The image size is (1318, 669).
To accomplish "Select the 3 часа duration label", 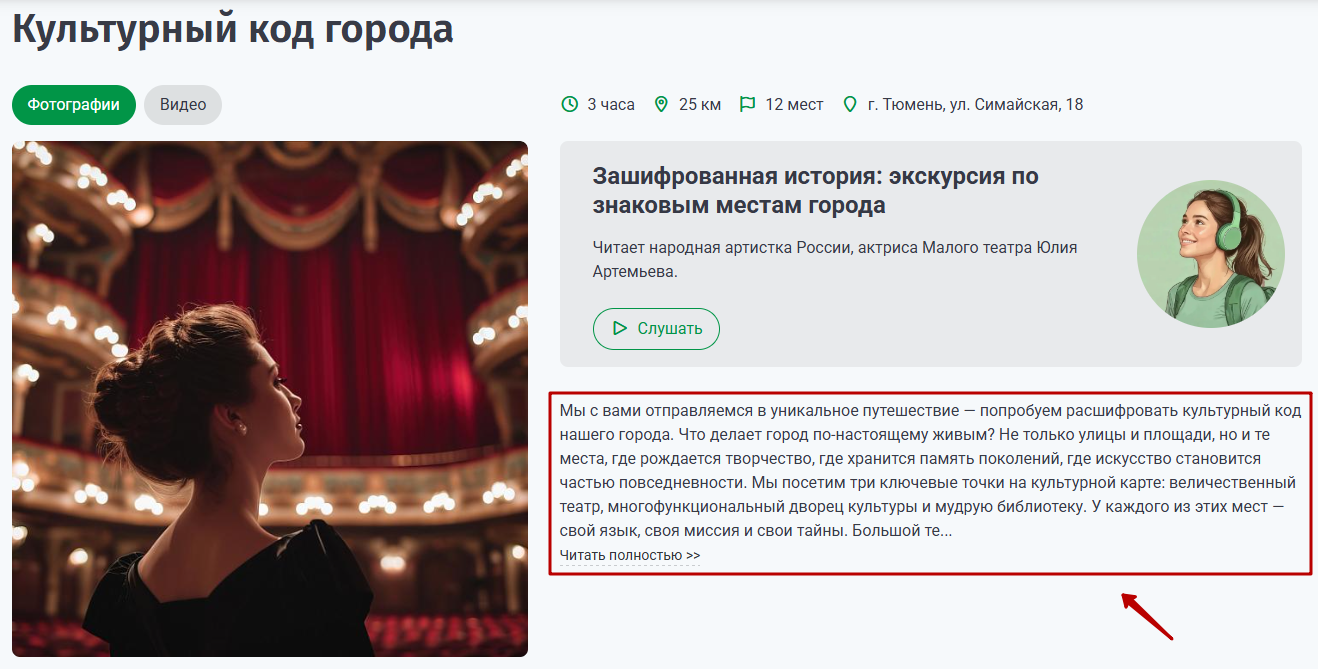I will tap(611, 104).
